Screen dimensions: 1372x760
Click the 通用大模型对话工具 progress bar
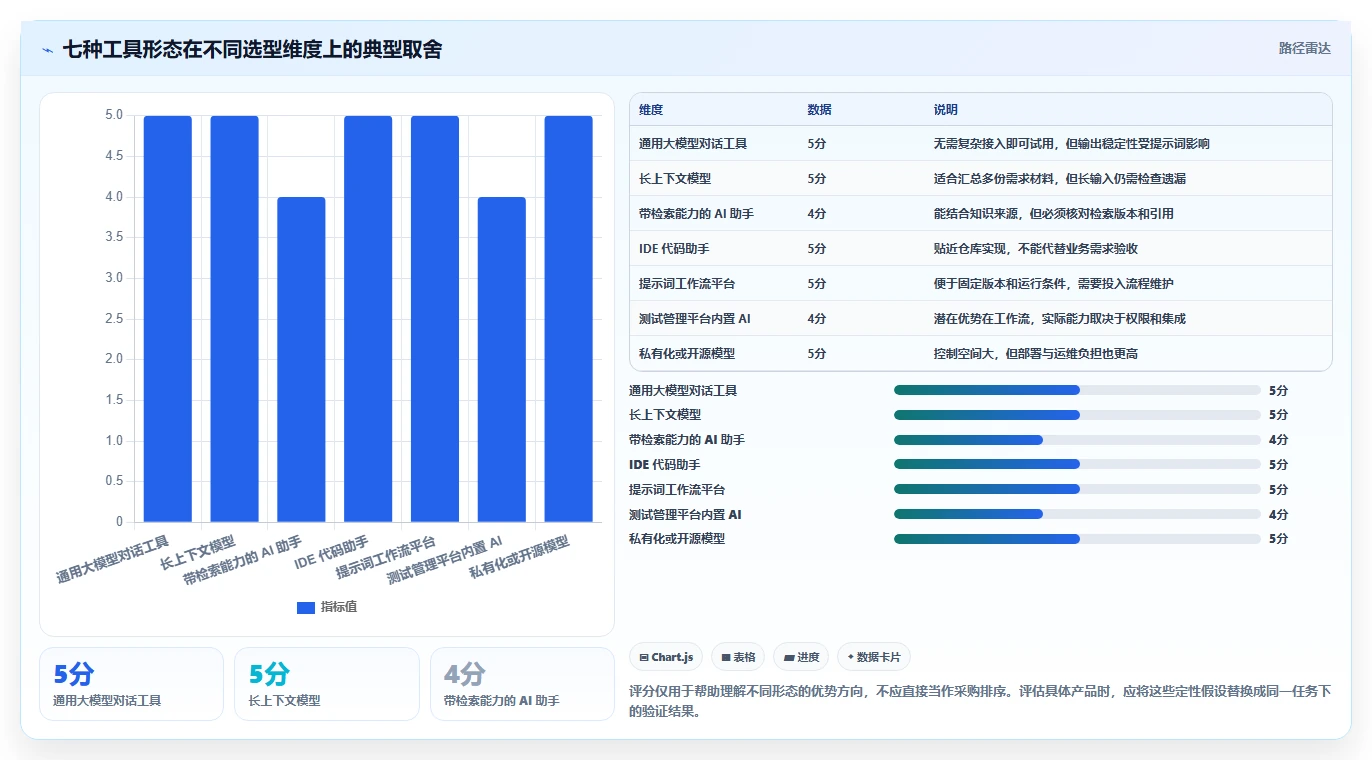click(x=1077, y=390)
